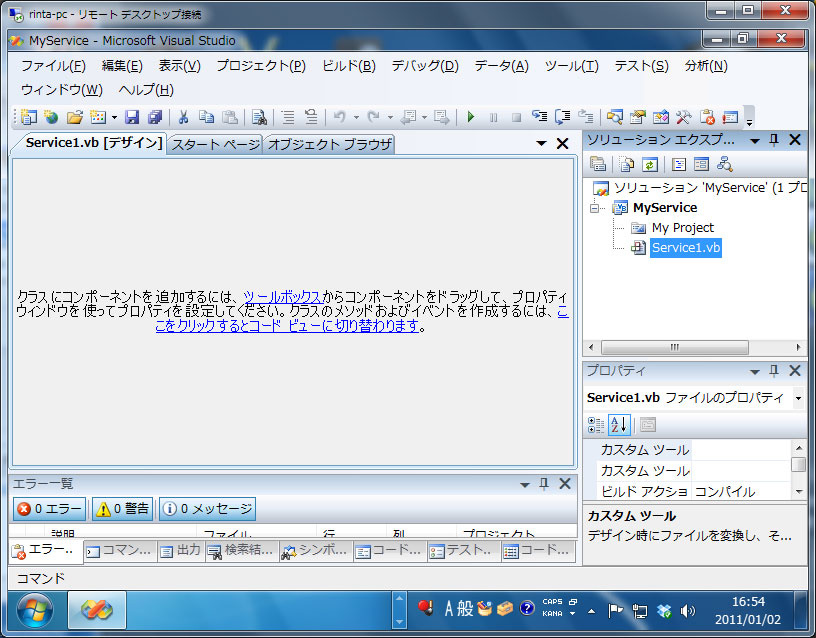Toggle the 0 警告 warnings filter
The image size is (816, 638).
point(122,508)
